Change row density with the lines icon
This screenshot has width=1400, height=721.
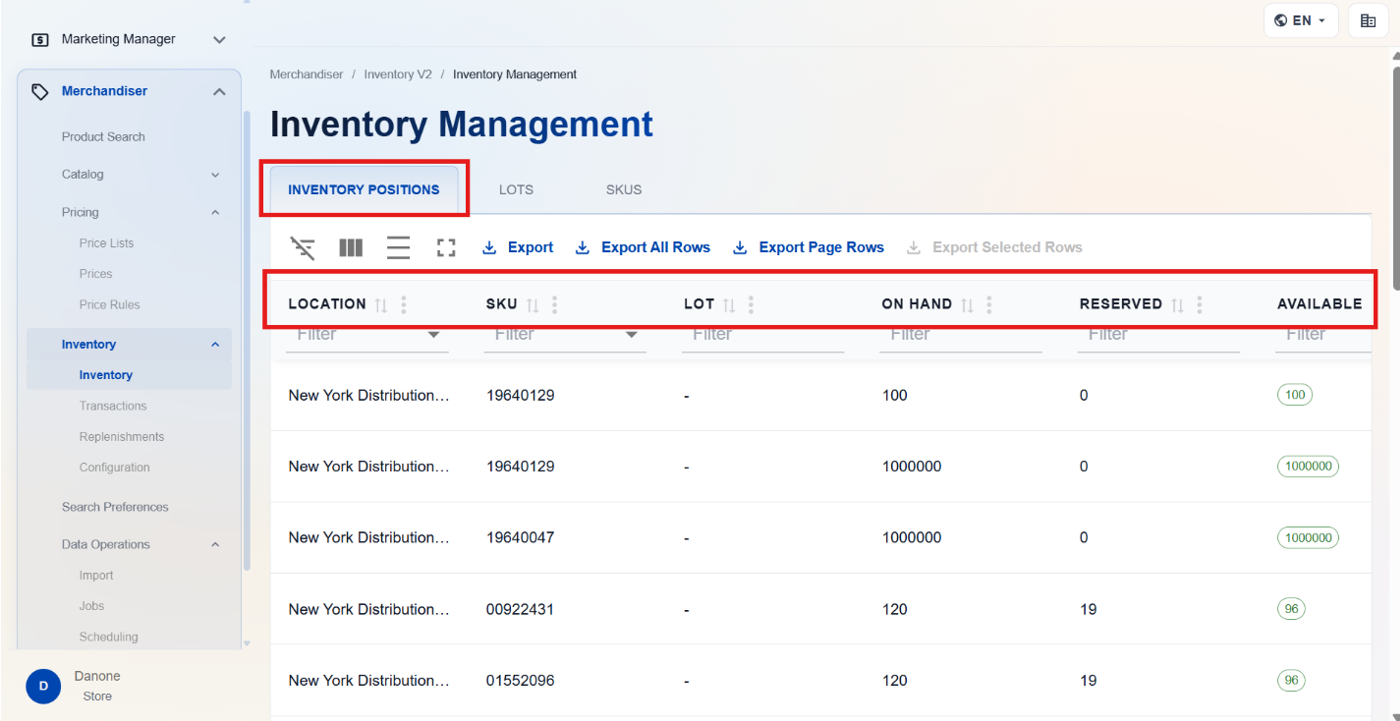(x=398, y=248)
